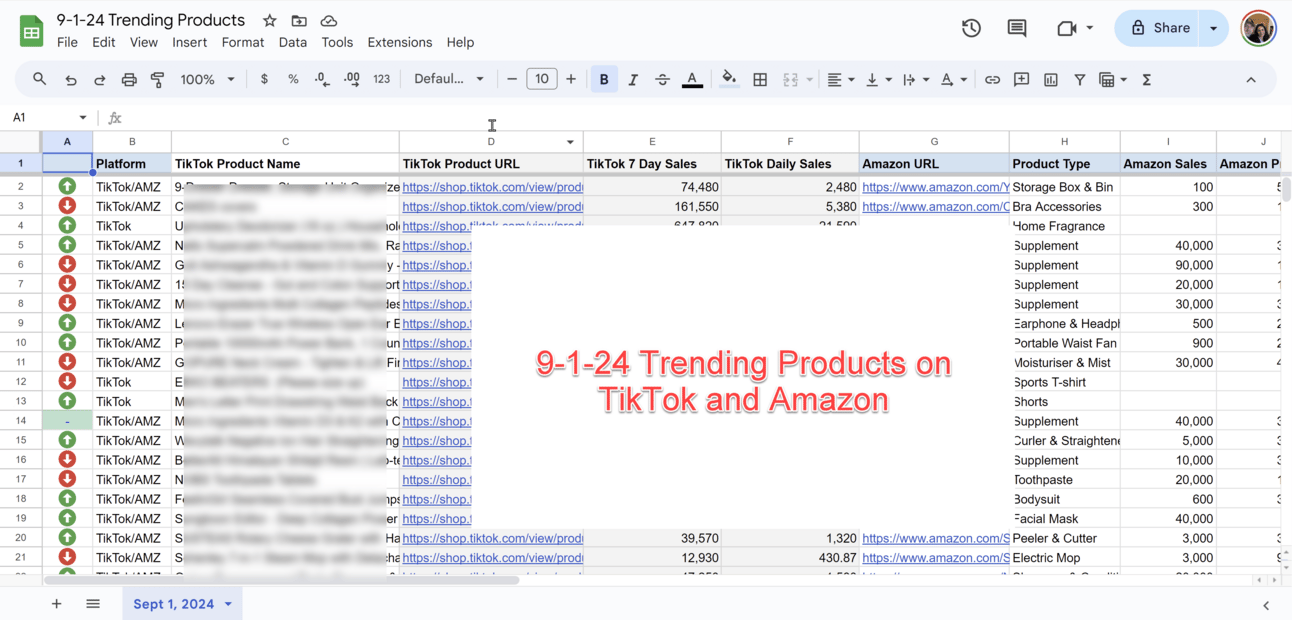Screen dimensions: 1292x620
Task: Print the spreadsheet
Action: [x=129, y=79]
